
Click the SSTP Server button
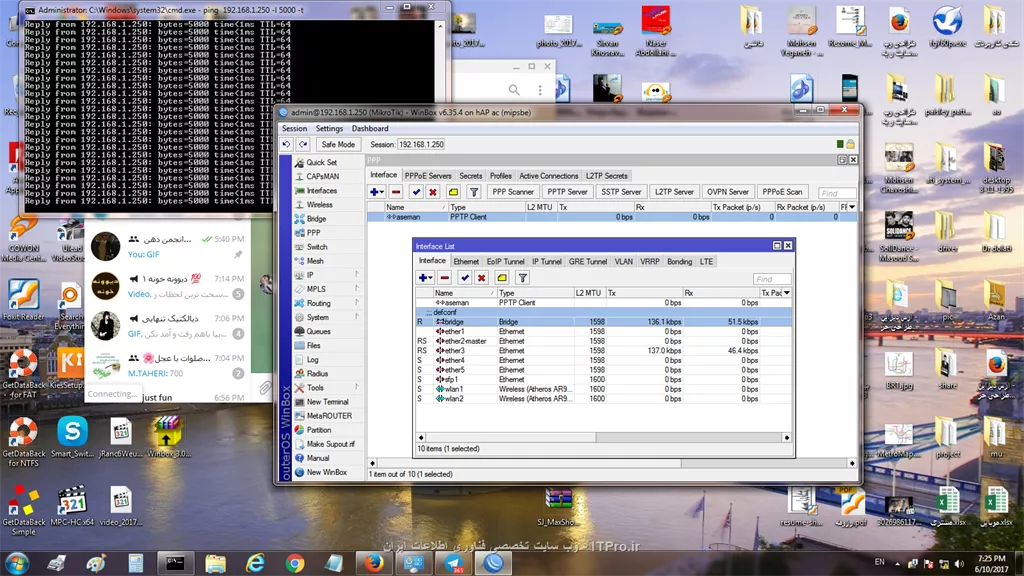tap(621, 192)
